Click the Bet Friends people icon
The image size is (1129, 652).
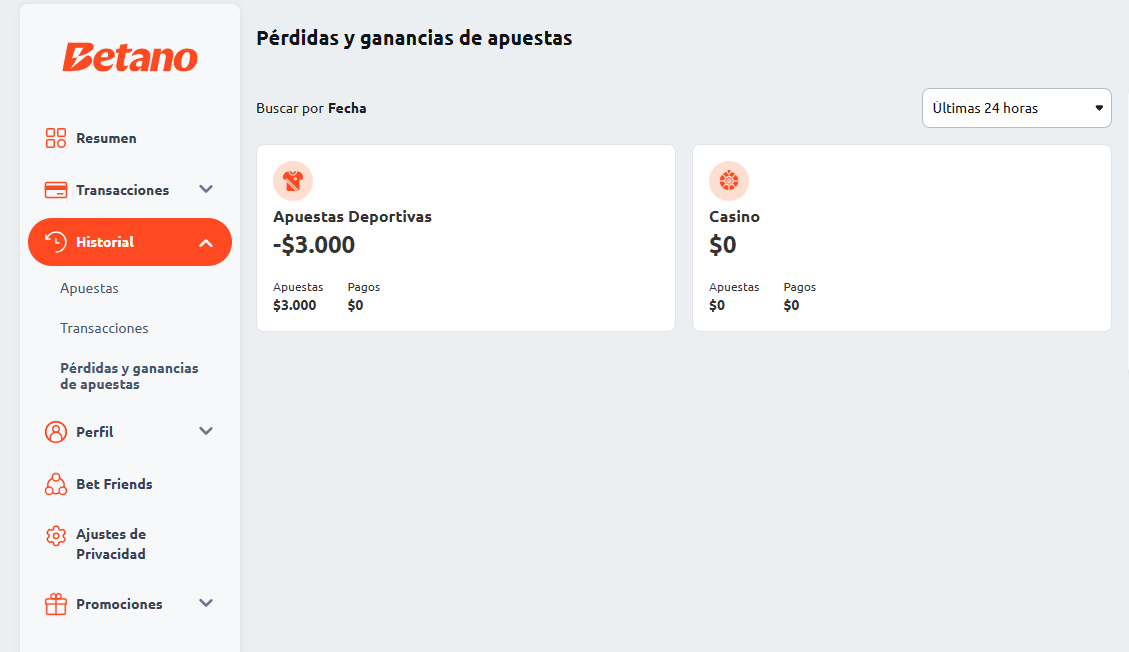click(55, 484)
